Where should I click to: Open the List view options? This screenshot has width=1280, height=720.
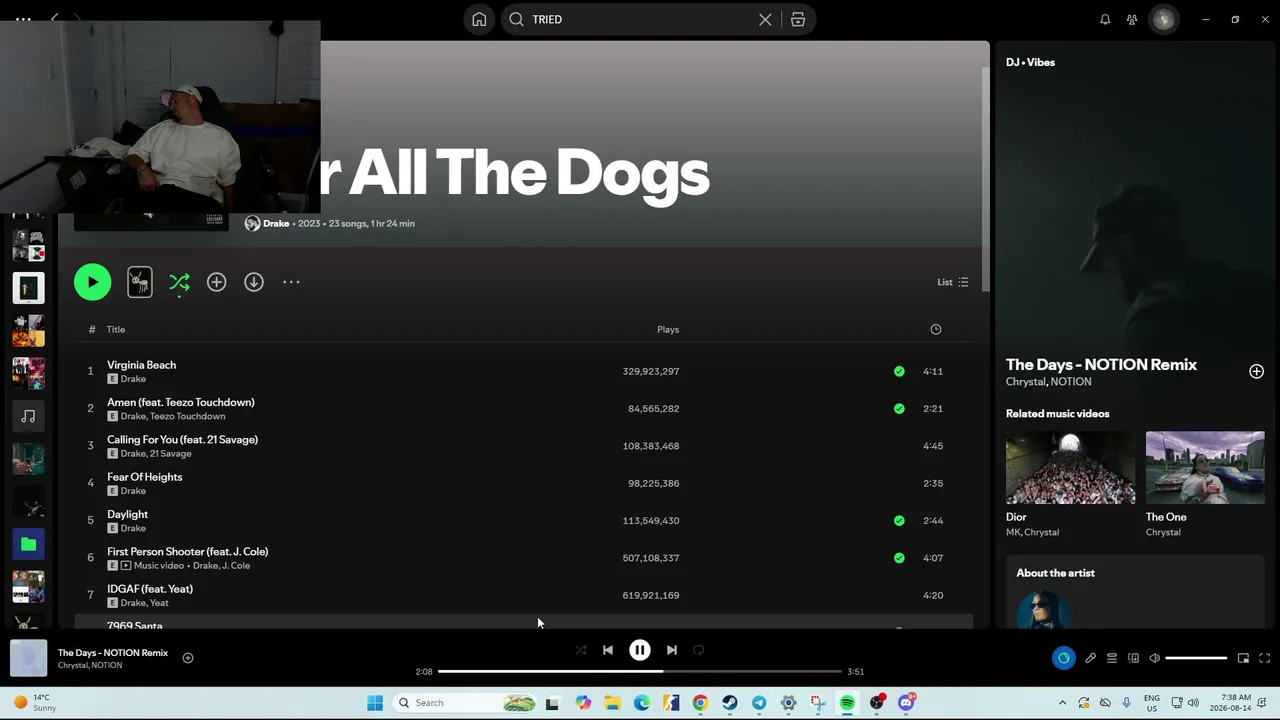[x=952, y=282]
